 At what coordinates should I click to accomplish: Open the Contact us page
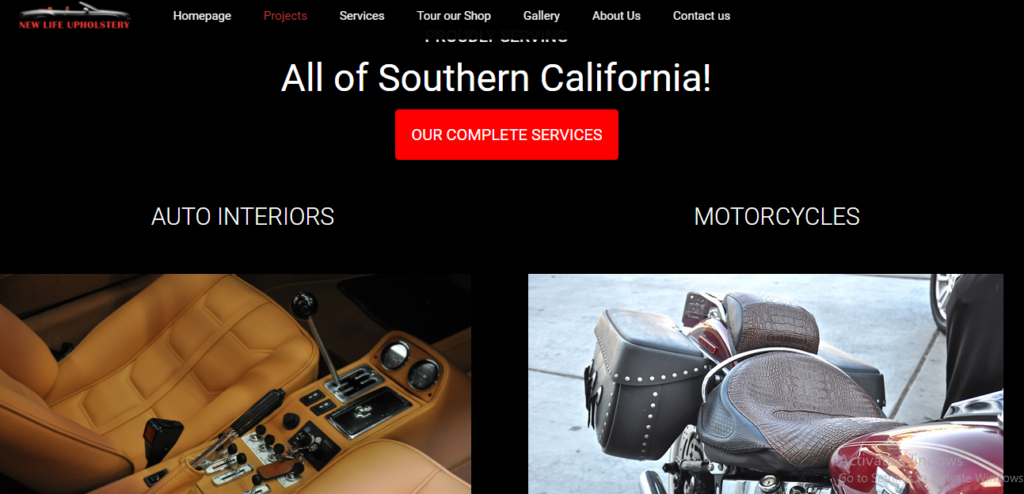click(x=701, y=16)
